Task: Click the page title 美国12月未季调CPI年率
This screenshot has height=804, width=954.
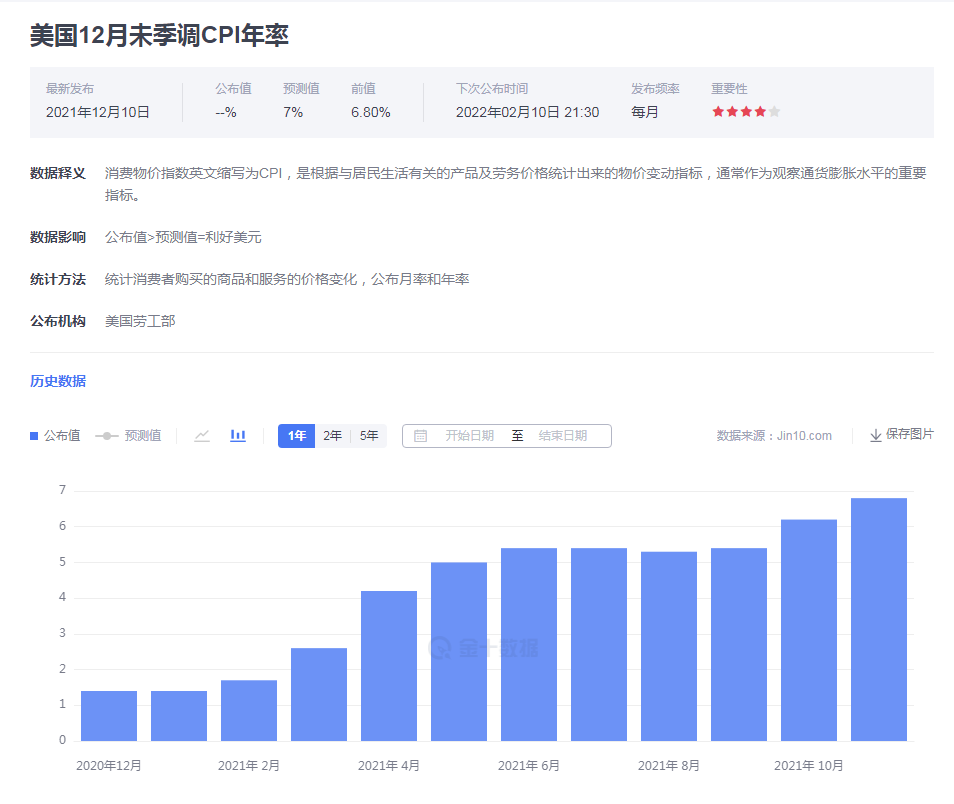Action: click(x=159, y=35)
